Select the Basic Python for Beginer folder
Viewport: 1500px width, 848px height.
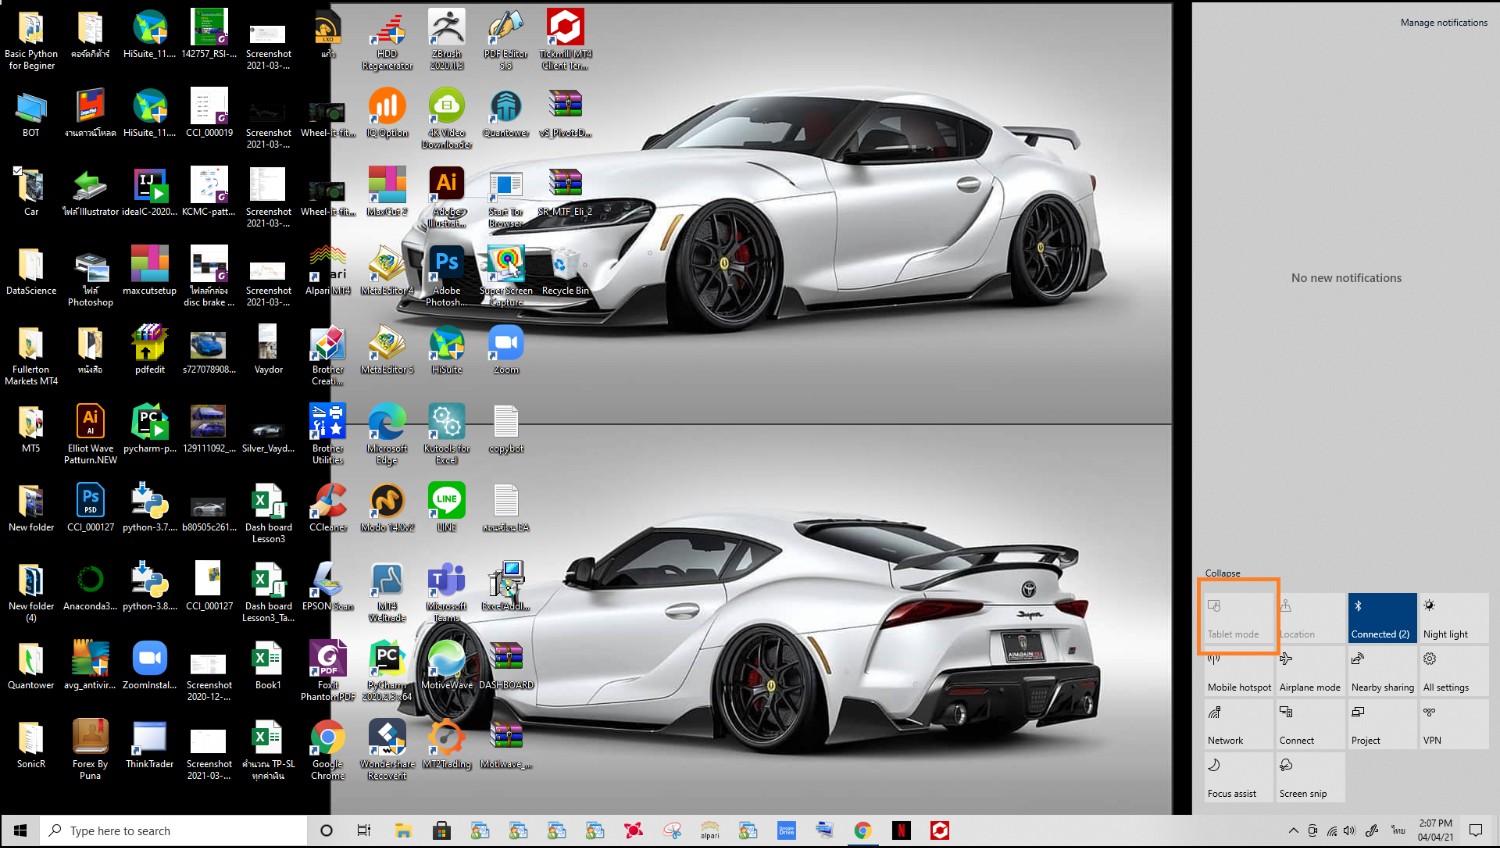(31, 38)
